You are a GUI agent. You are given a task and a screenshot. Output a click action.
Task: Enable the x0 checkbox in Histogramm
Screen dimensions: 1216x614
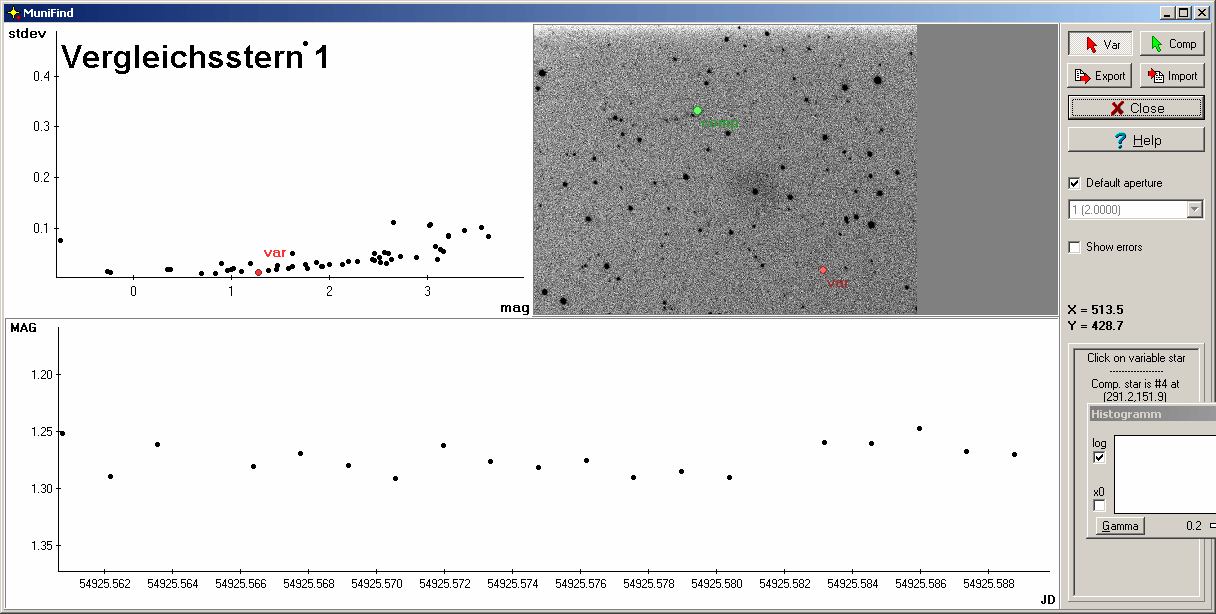(x=1100, y=505)
